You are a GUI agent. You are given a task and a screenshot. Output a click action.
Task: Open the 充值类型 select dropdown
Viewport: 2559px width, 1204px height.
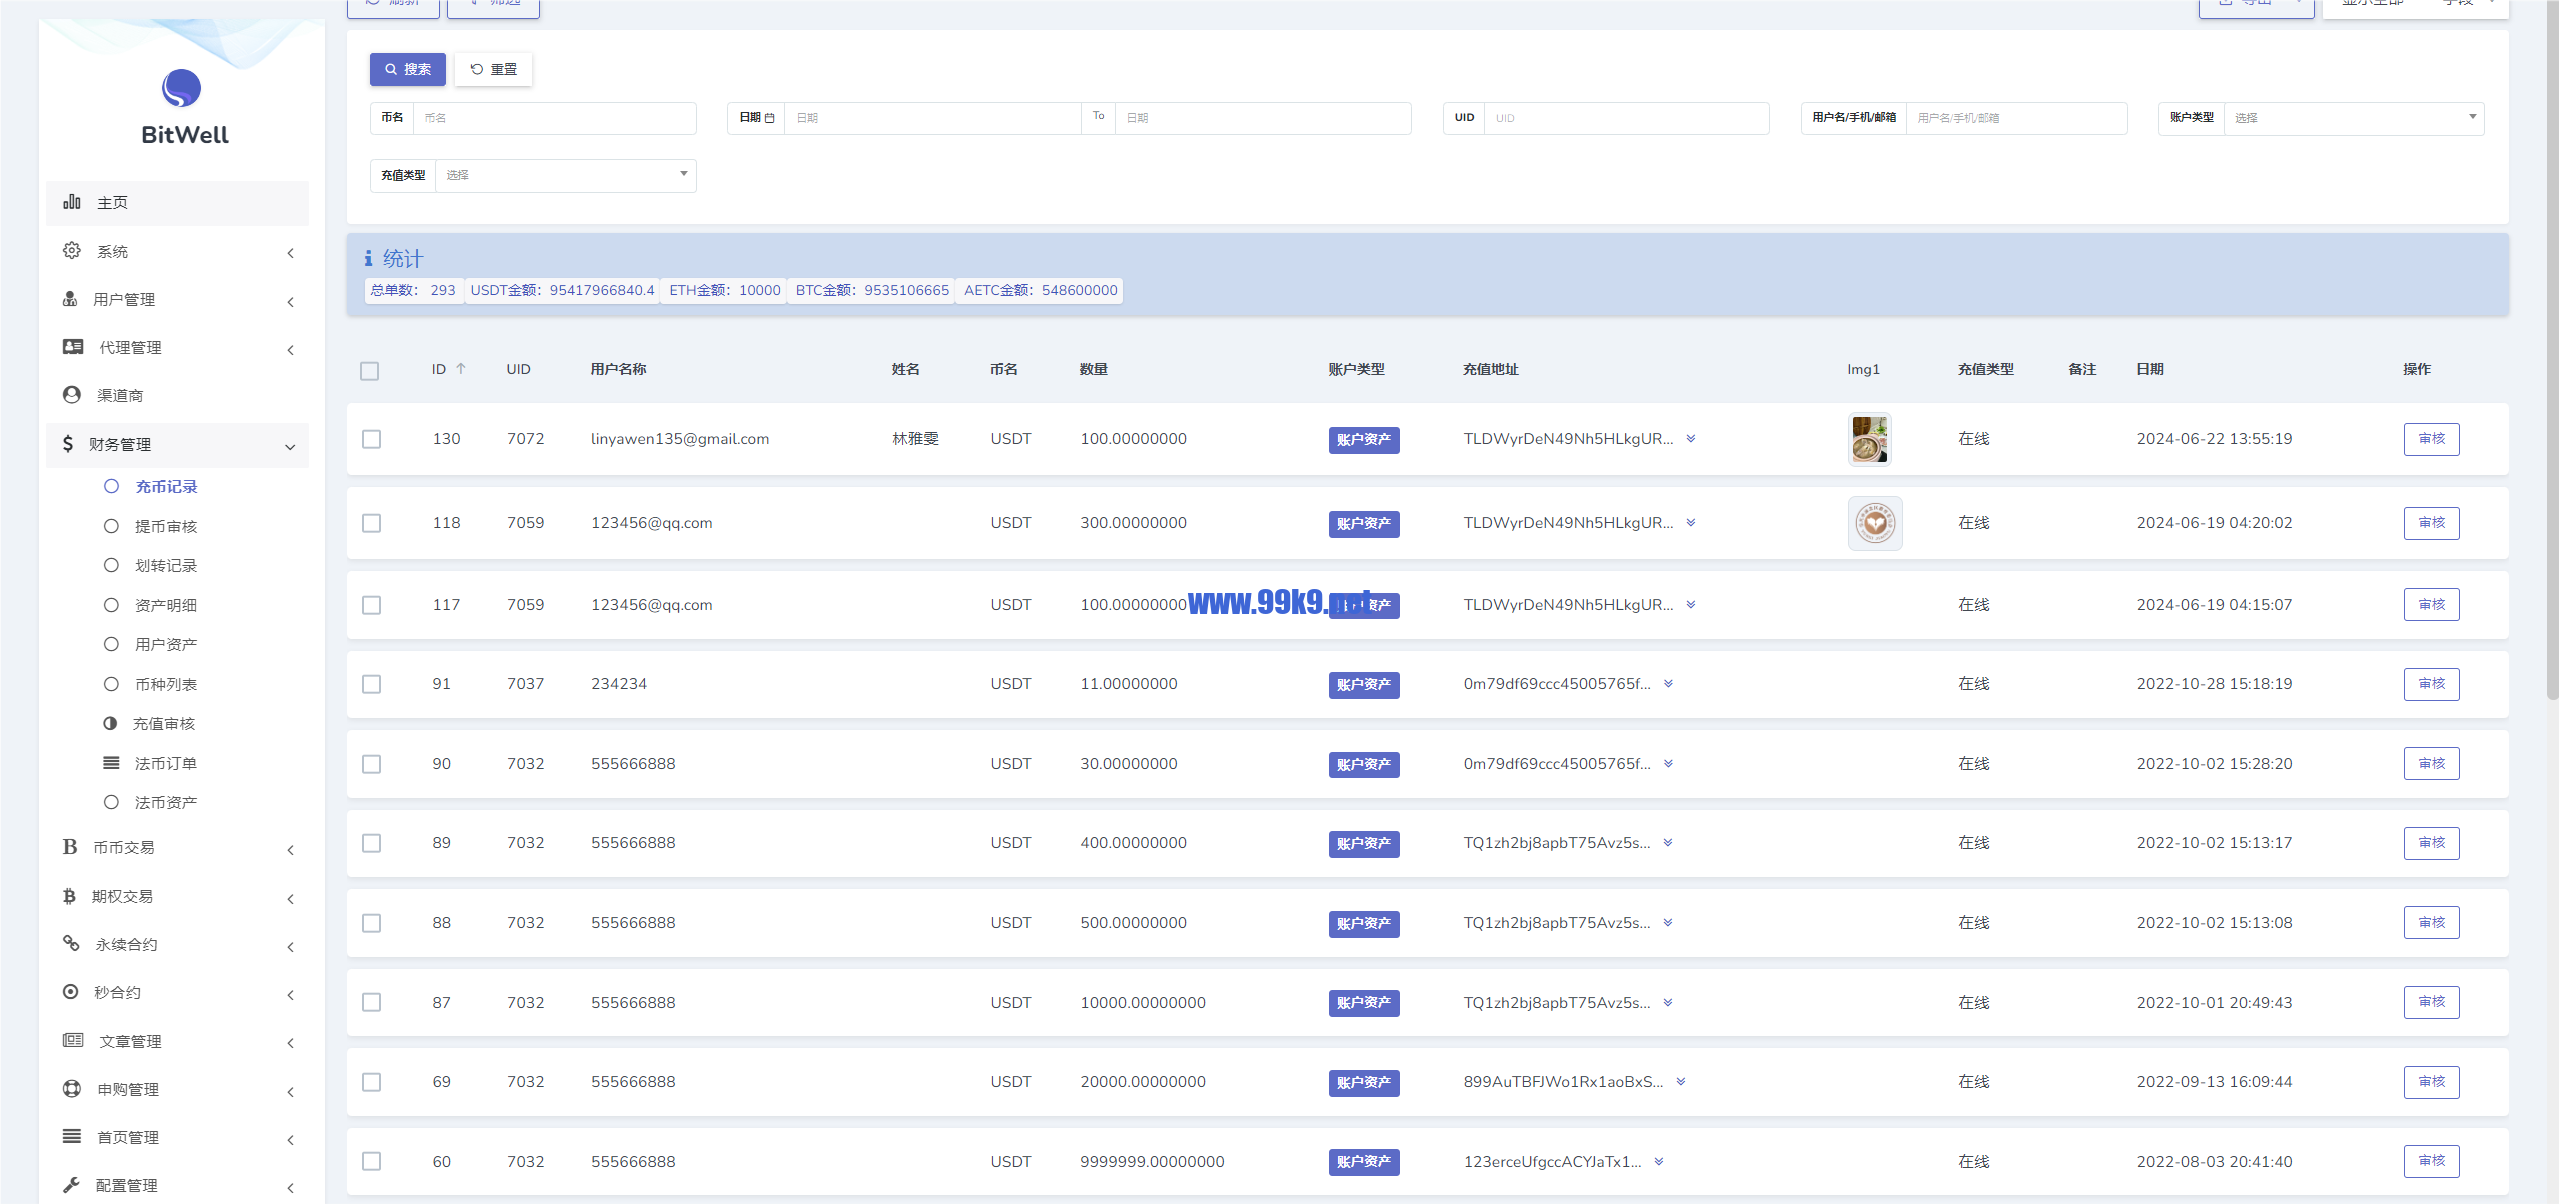click(x=566, y=175)
